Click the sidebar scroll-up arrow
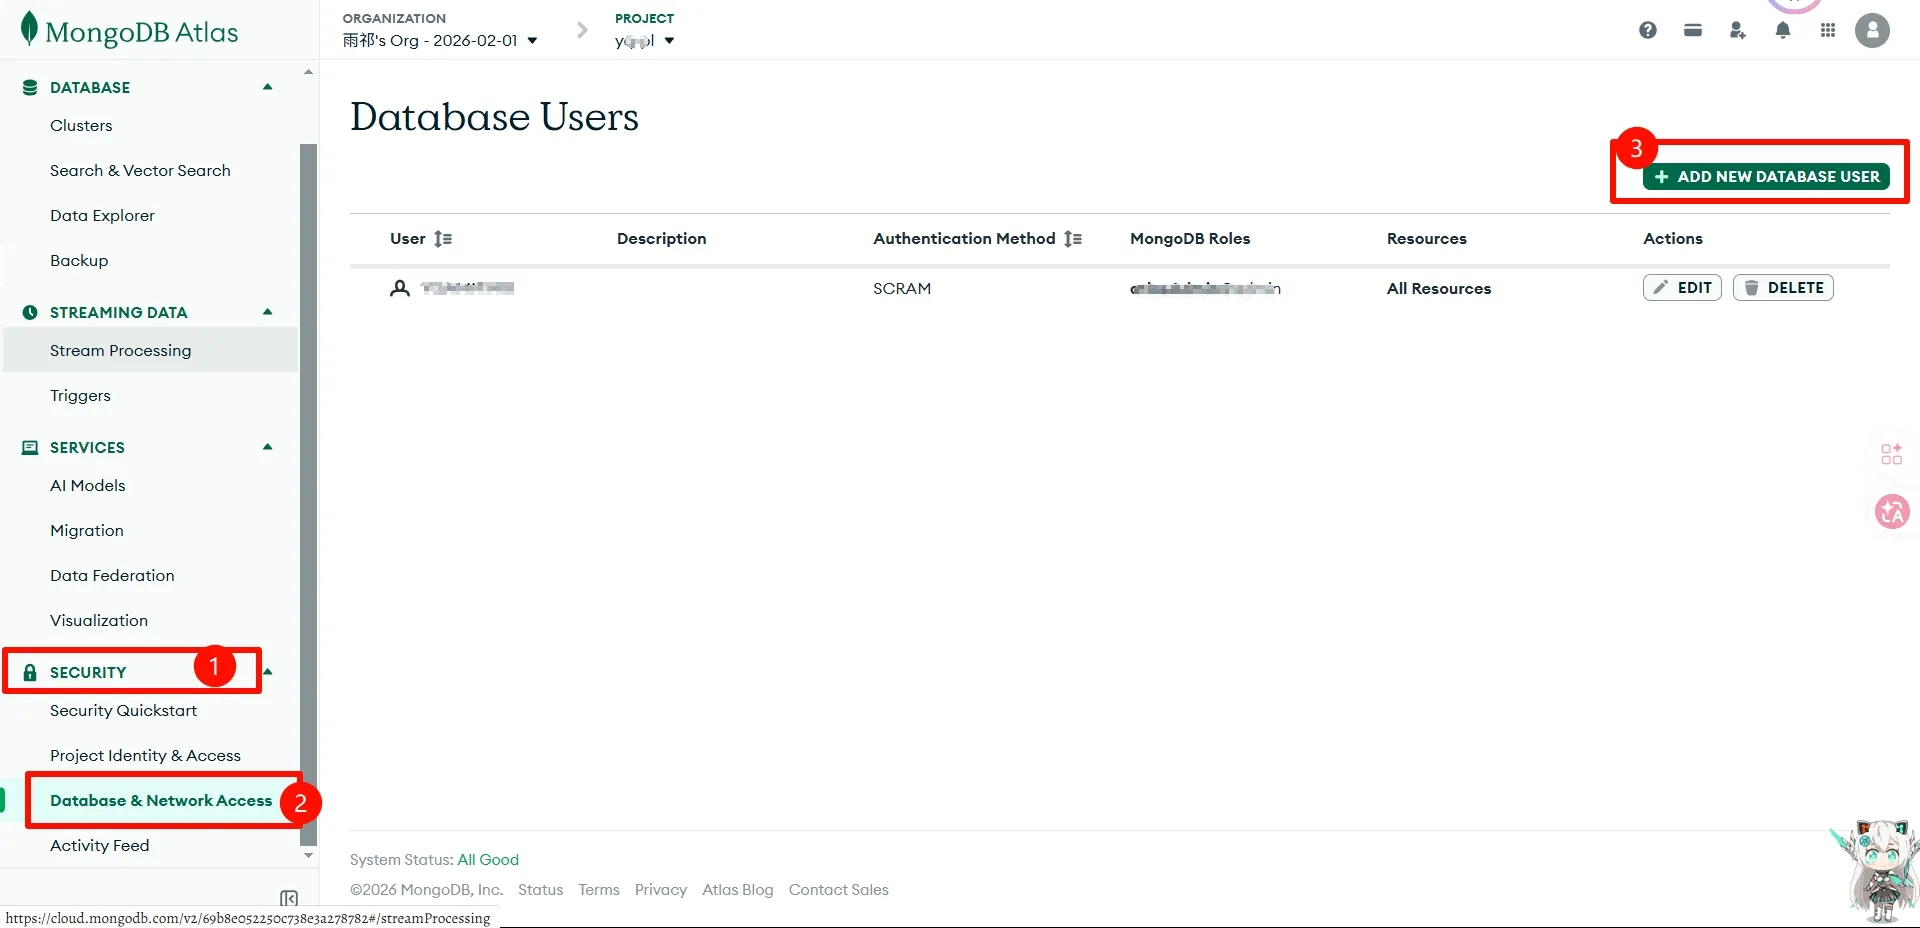Image resolution: width=1920 pixels, height=928 pixels. (x=308, y=72)
